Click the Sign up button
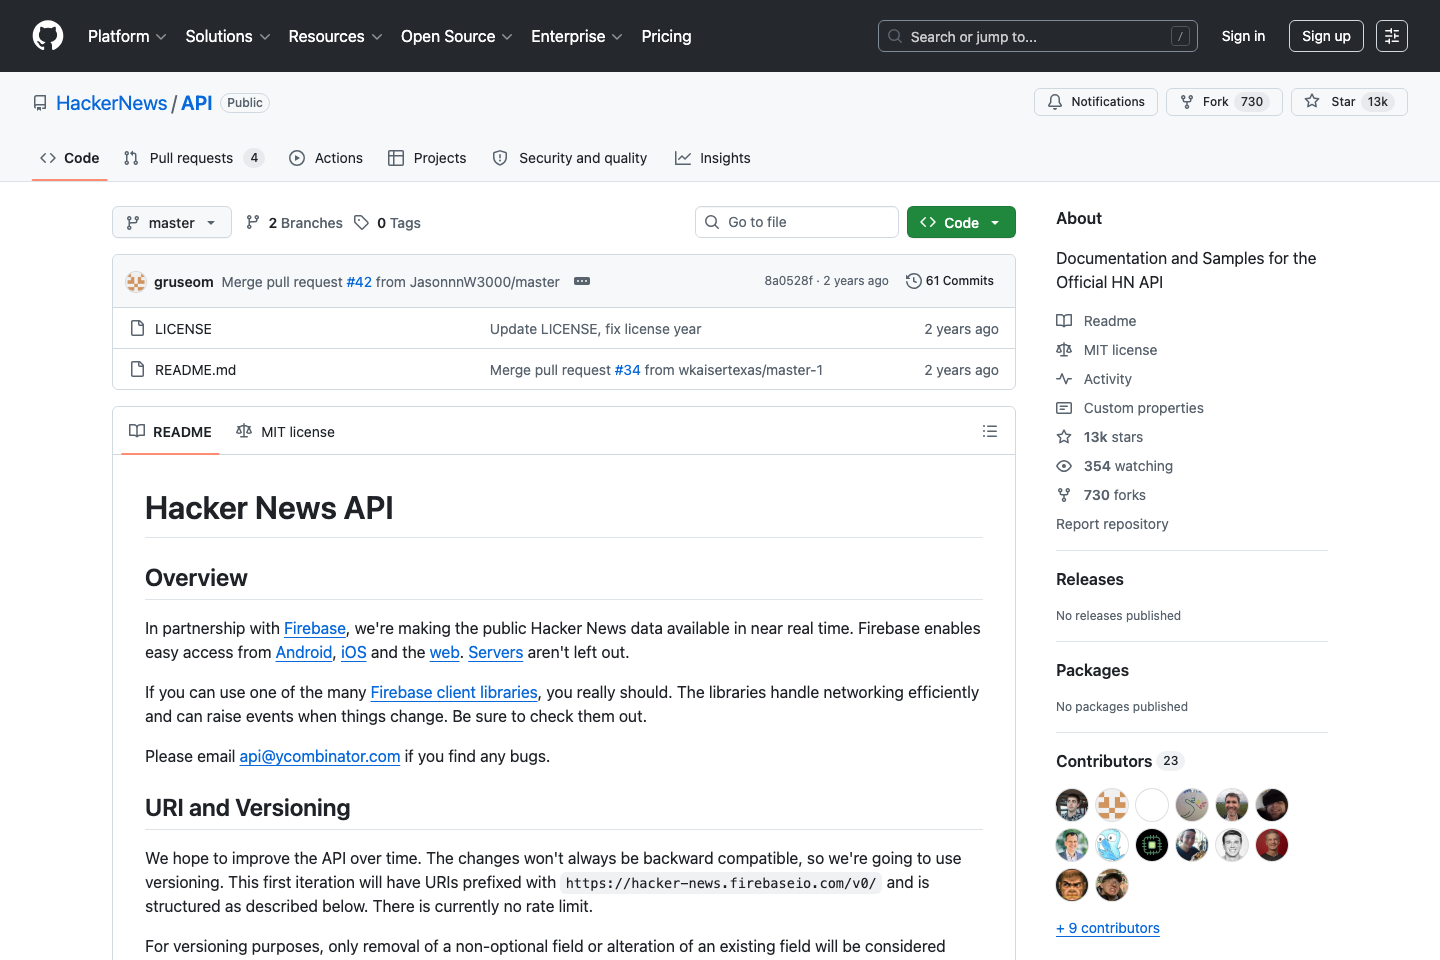This screenshot has width=1440, height=960. click(x=1326, y=36)
